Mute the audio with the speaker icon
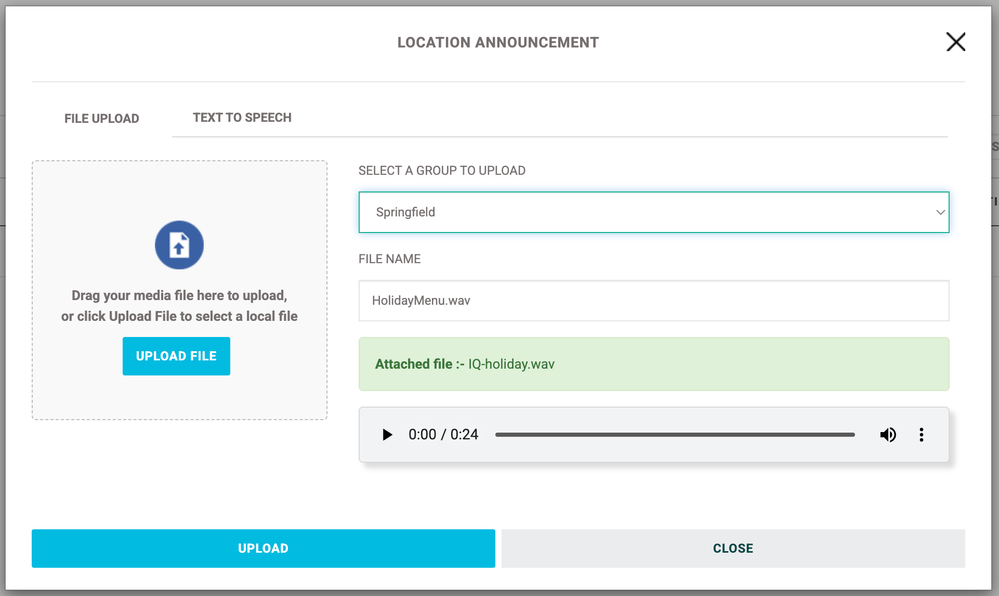This screenshot has width=999, height=596. coord(888,434)
